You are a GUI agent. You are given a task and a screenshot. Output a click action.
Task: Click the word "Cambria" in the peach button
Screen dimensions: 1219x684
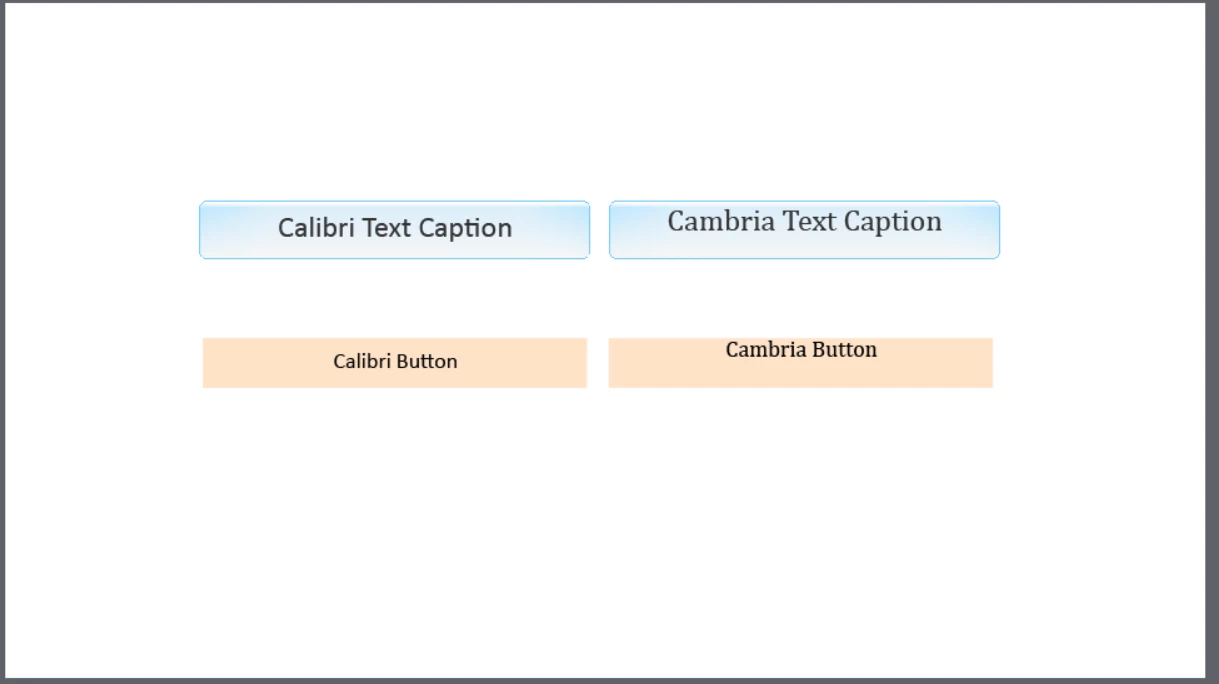click(765, 349)
